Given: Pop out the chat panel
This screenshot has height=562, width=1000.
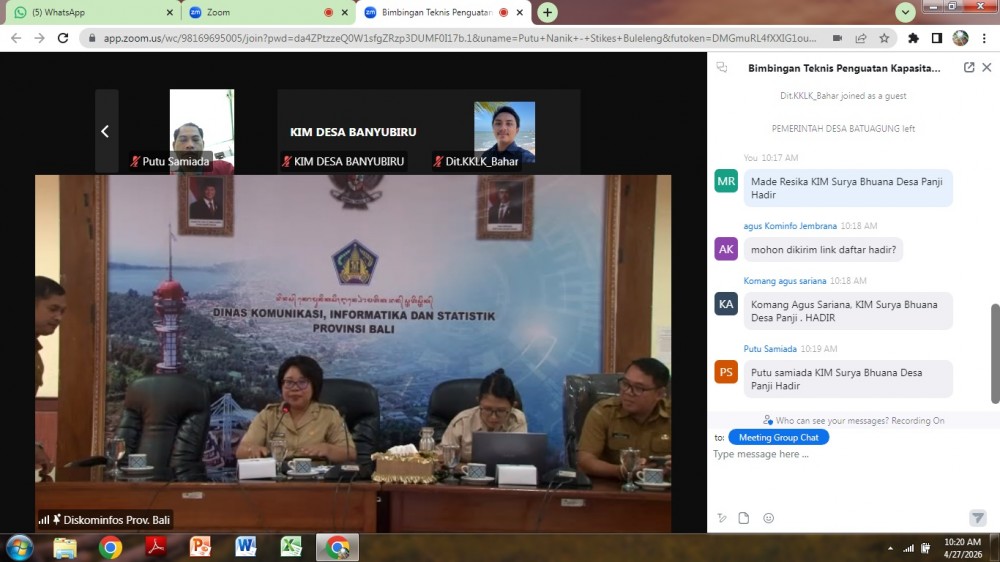Looking at the screenshot, I should pyautogui.click(x=969, y=68).
